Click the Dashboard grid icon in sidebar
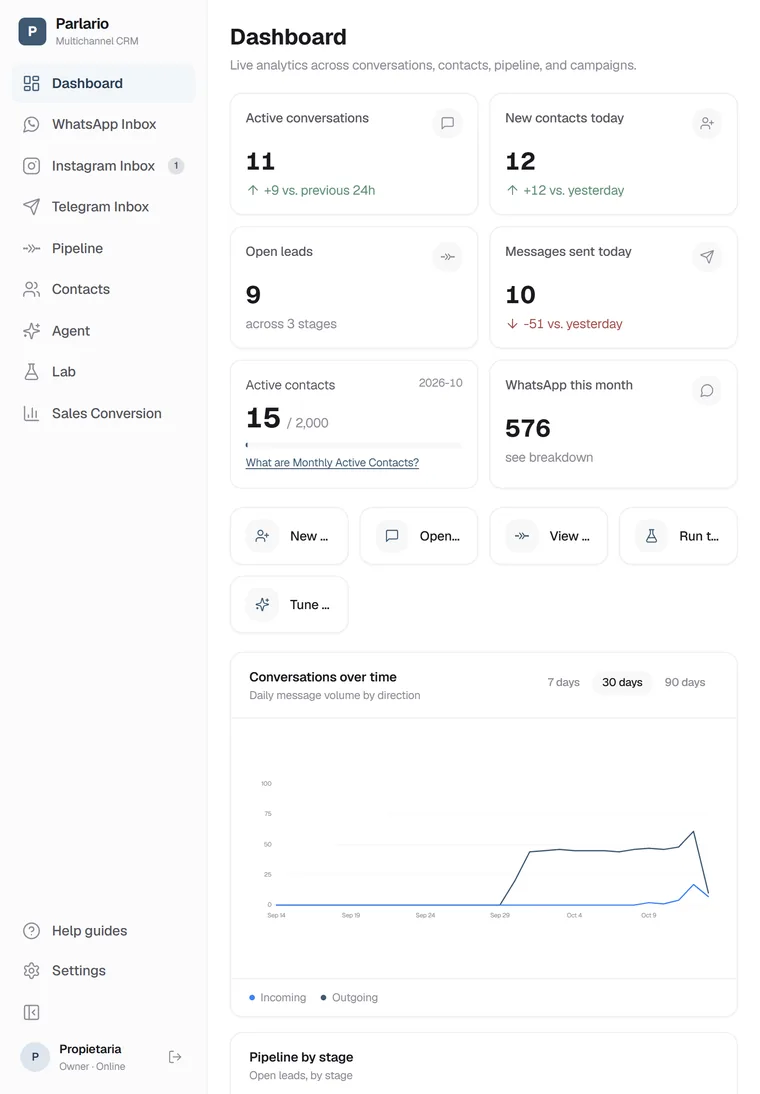The height and width of the screenshot is (1094, 760). click(x=31, y=84)
